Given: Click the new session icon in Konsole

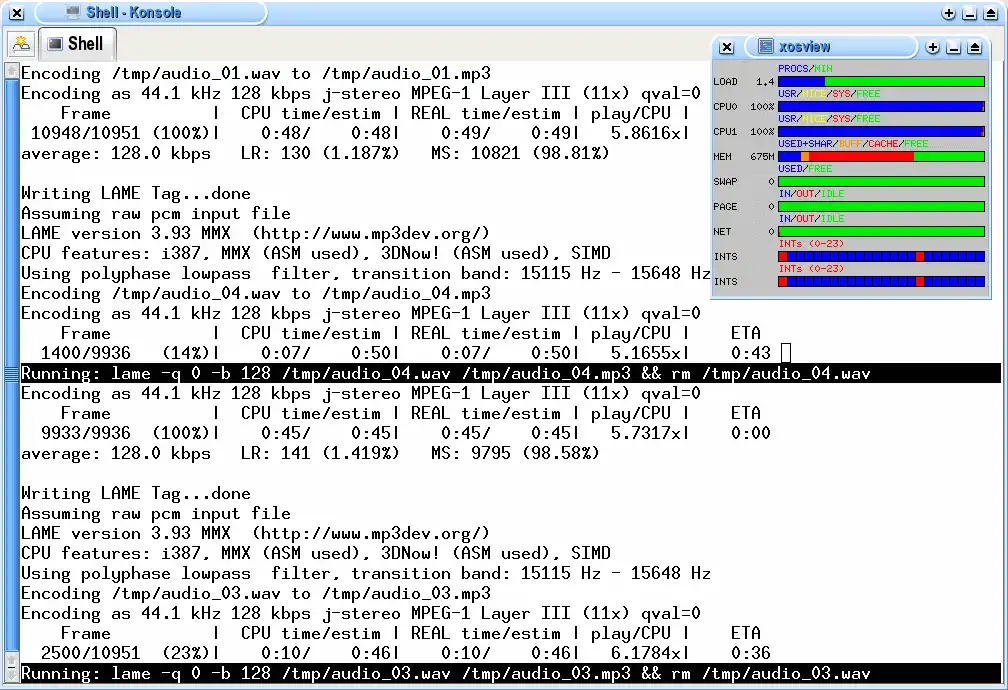Looking at the screenshot, I should [x=21, y=44].
